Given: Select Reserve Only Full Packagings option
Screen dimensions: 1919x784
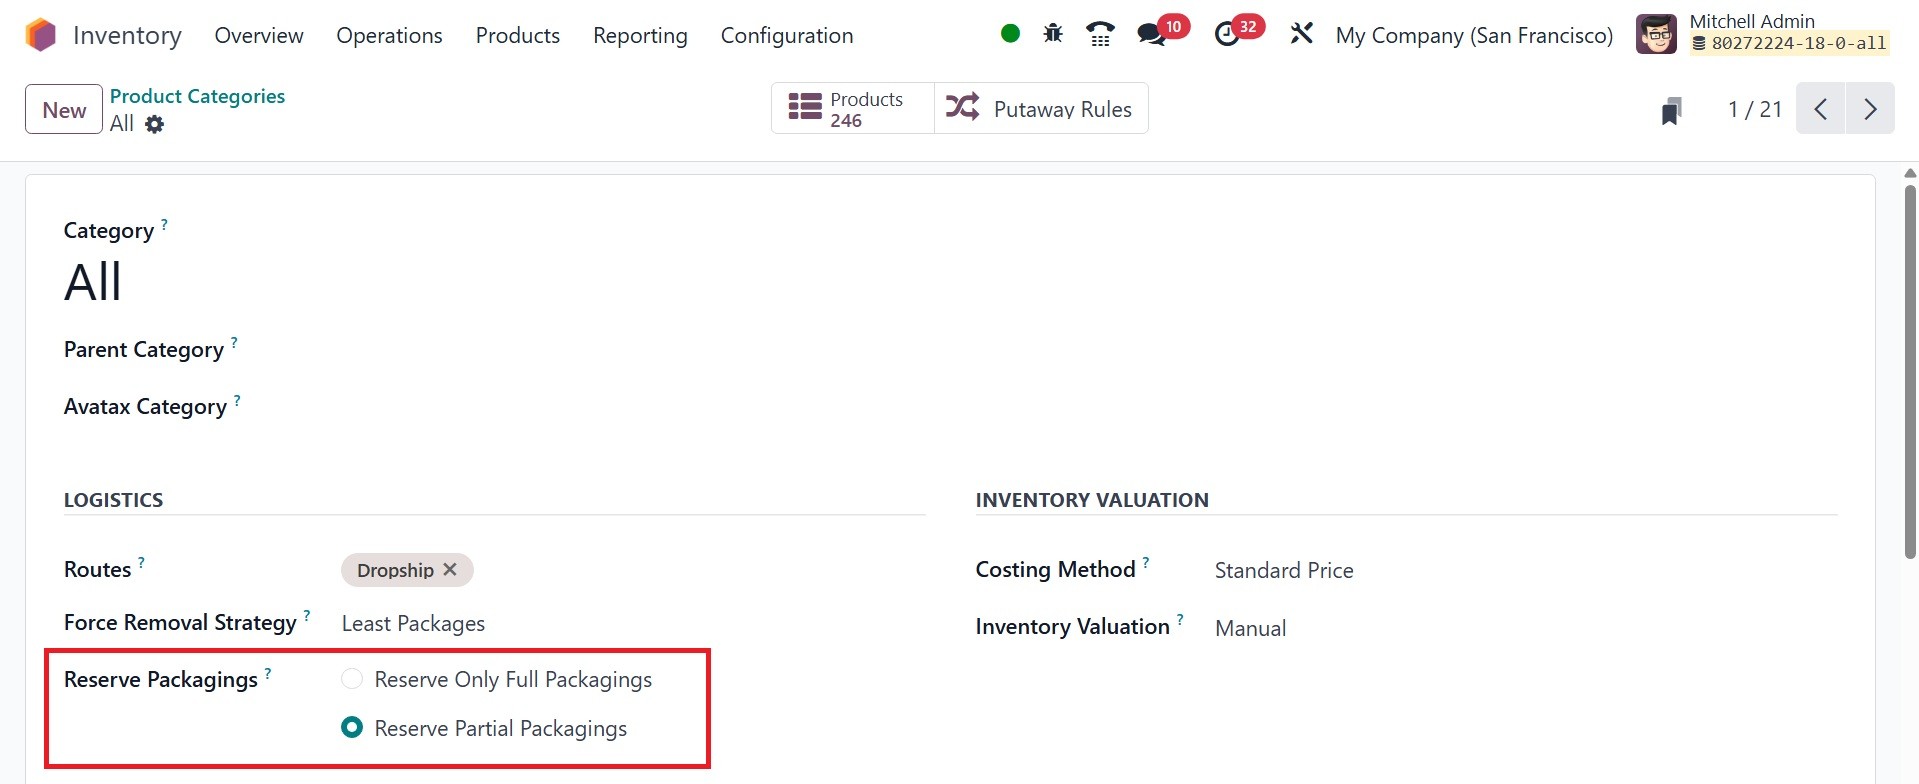Looking at the screenshot, I should click(x=352, y=679).
